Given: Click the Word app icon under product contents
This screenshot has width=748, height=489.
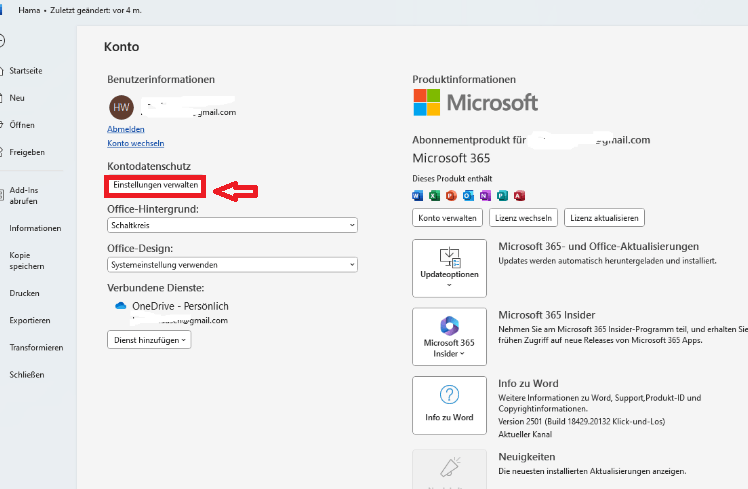Looking at the screenshot, I should [x=417, y=196].
